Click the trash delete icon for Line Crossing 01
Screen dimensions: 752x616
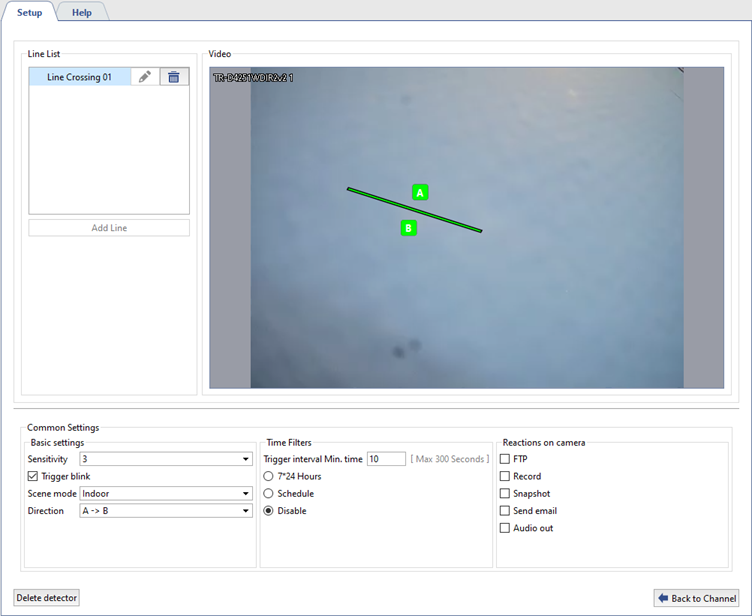[x=174, y=77]
